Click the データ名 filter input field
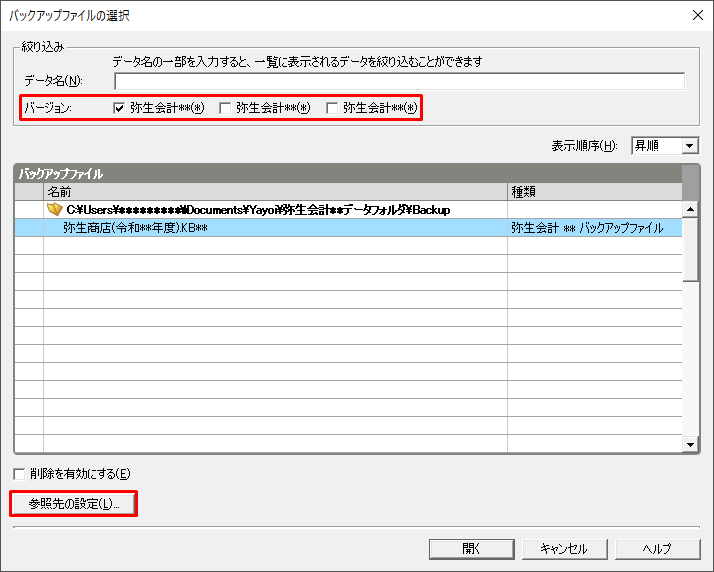This screenshot has width=714, height=572. click(x=399, y=81)
